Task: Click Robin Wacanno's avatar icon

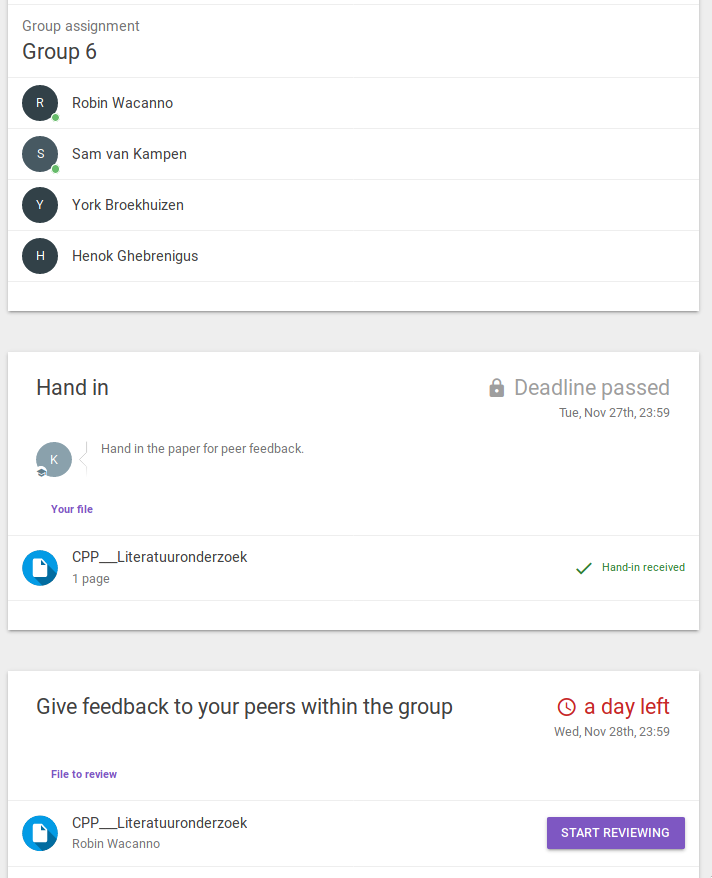Action: click(40, 103)
